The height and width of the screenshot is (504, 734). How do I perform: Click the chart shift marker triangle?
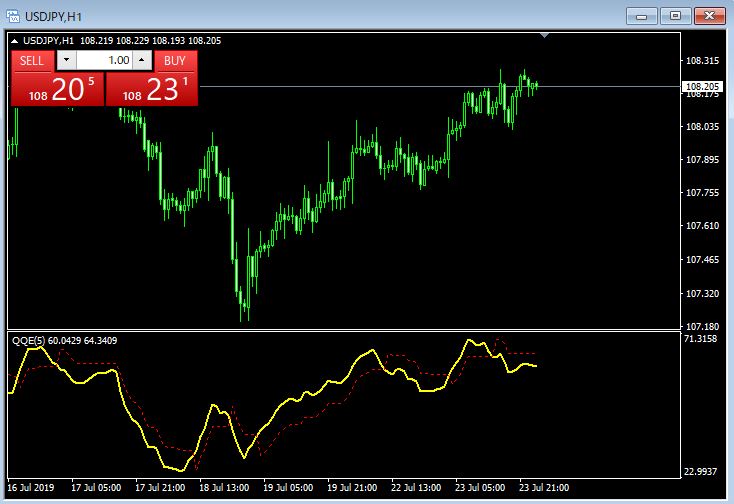point(544,35)
